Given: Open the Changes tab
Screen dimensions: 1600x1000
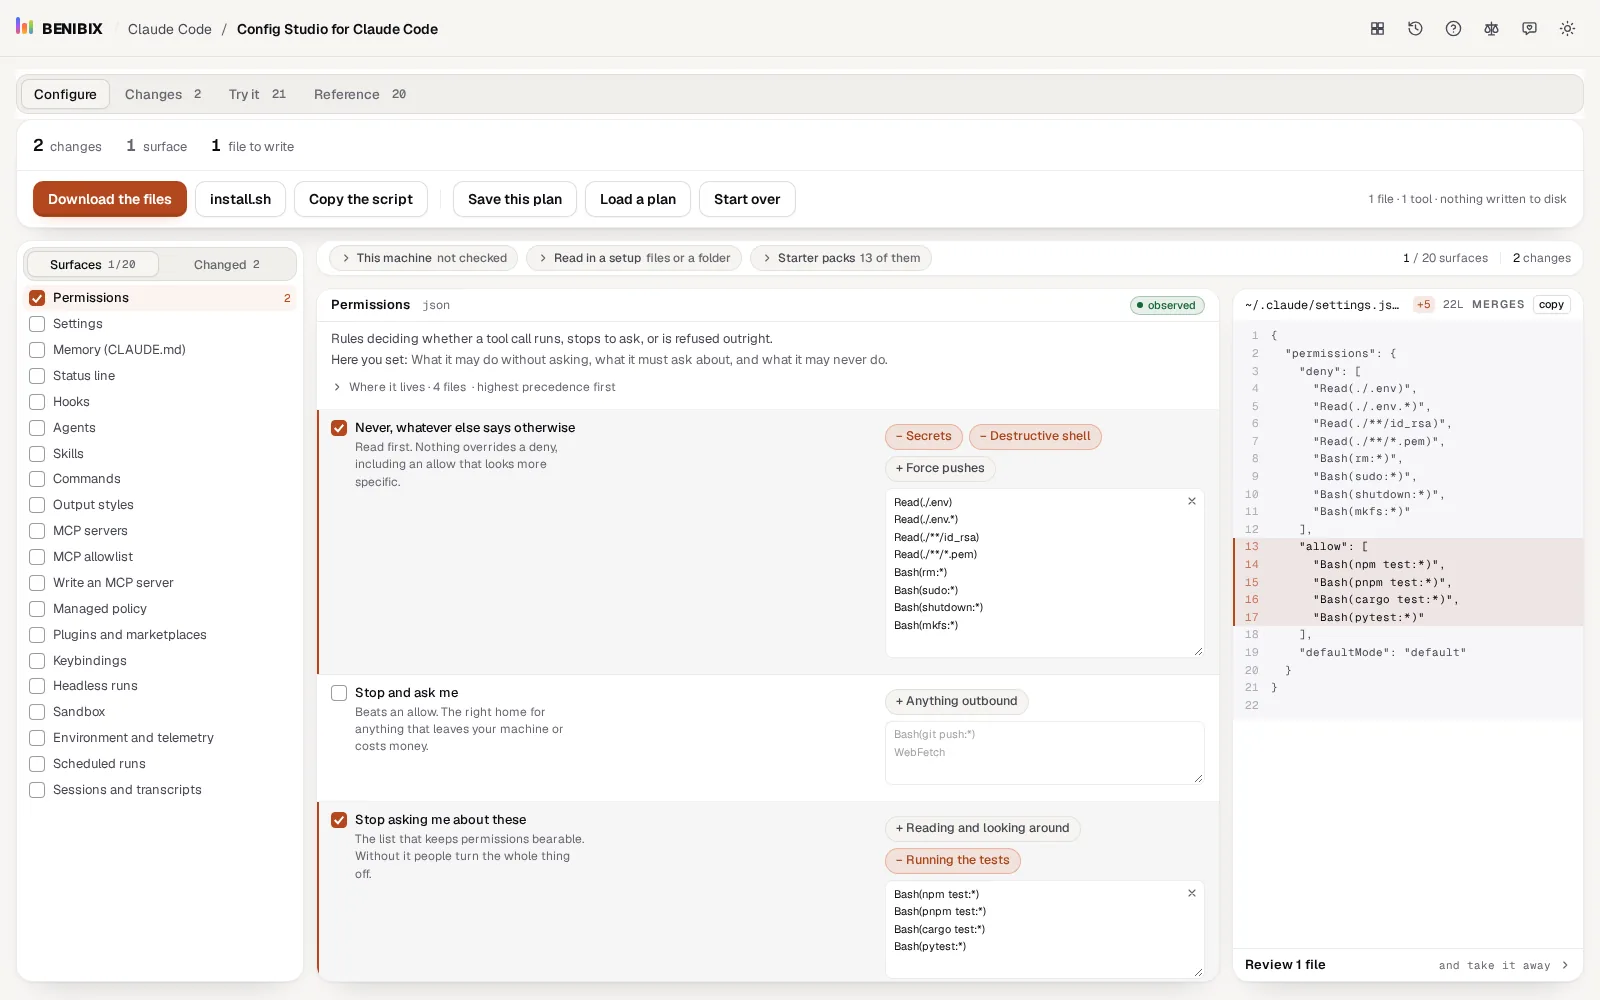Looking at the screenshot, I should click(x=163, y=94).
